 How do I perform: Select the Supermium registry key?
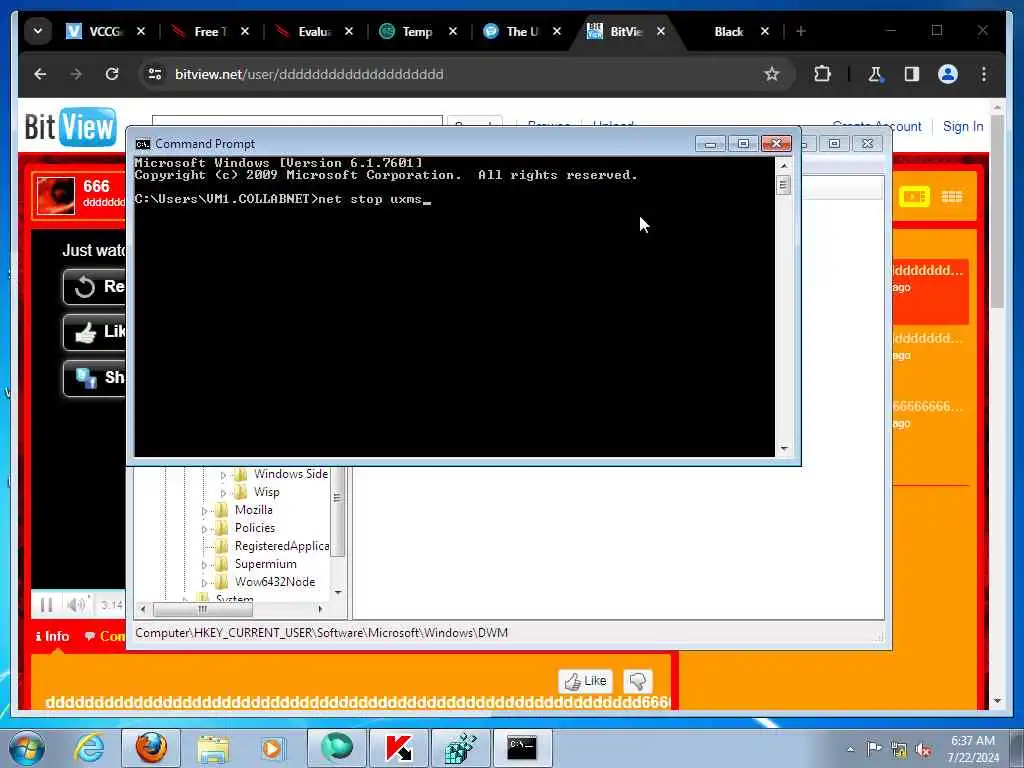pyautogui.click(x=265, y=564)
